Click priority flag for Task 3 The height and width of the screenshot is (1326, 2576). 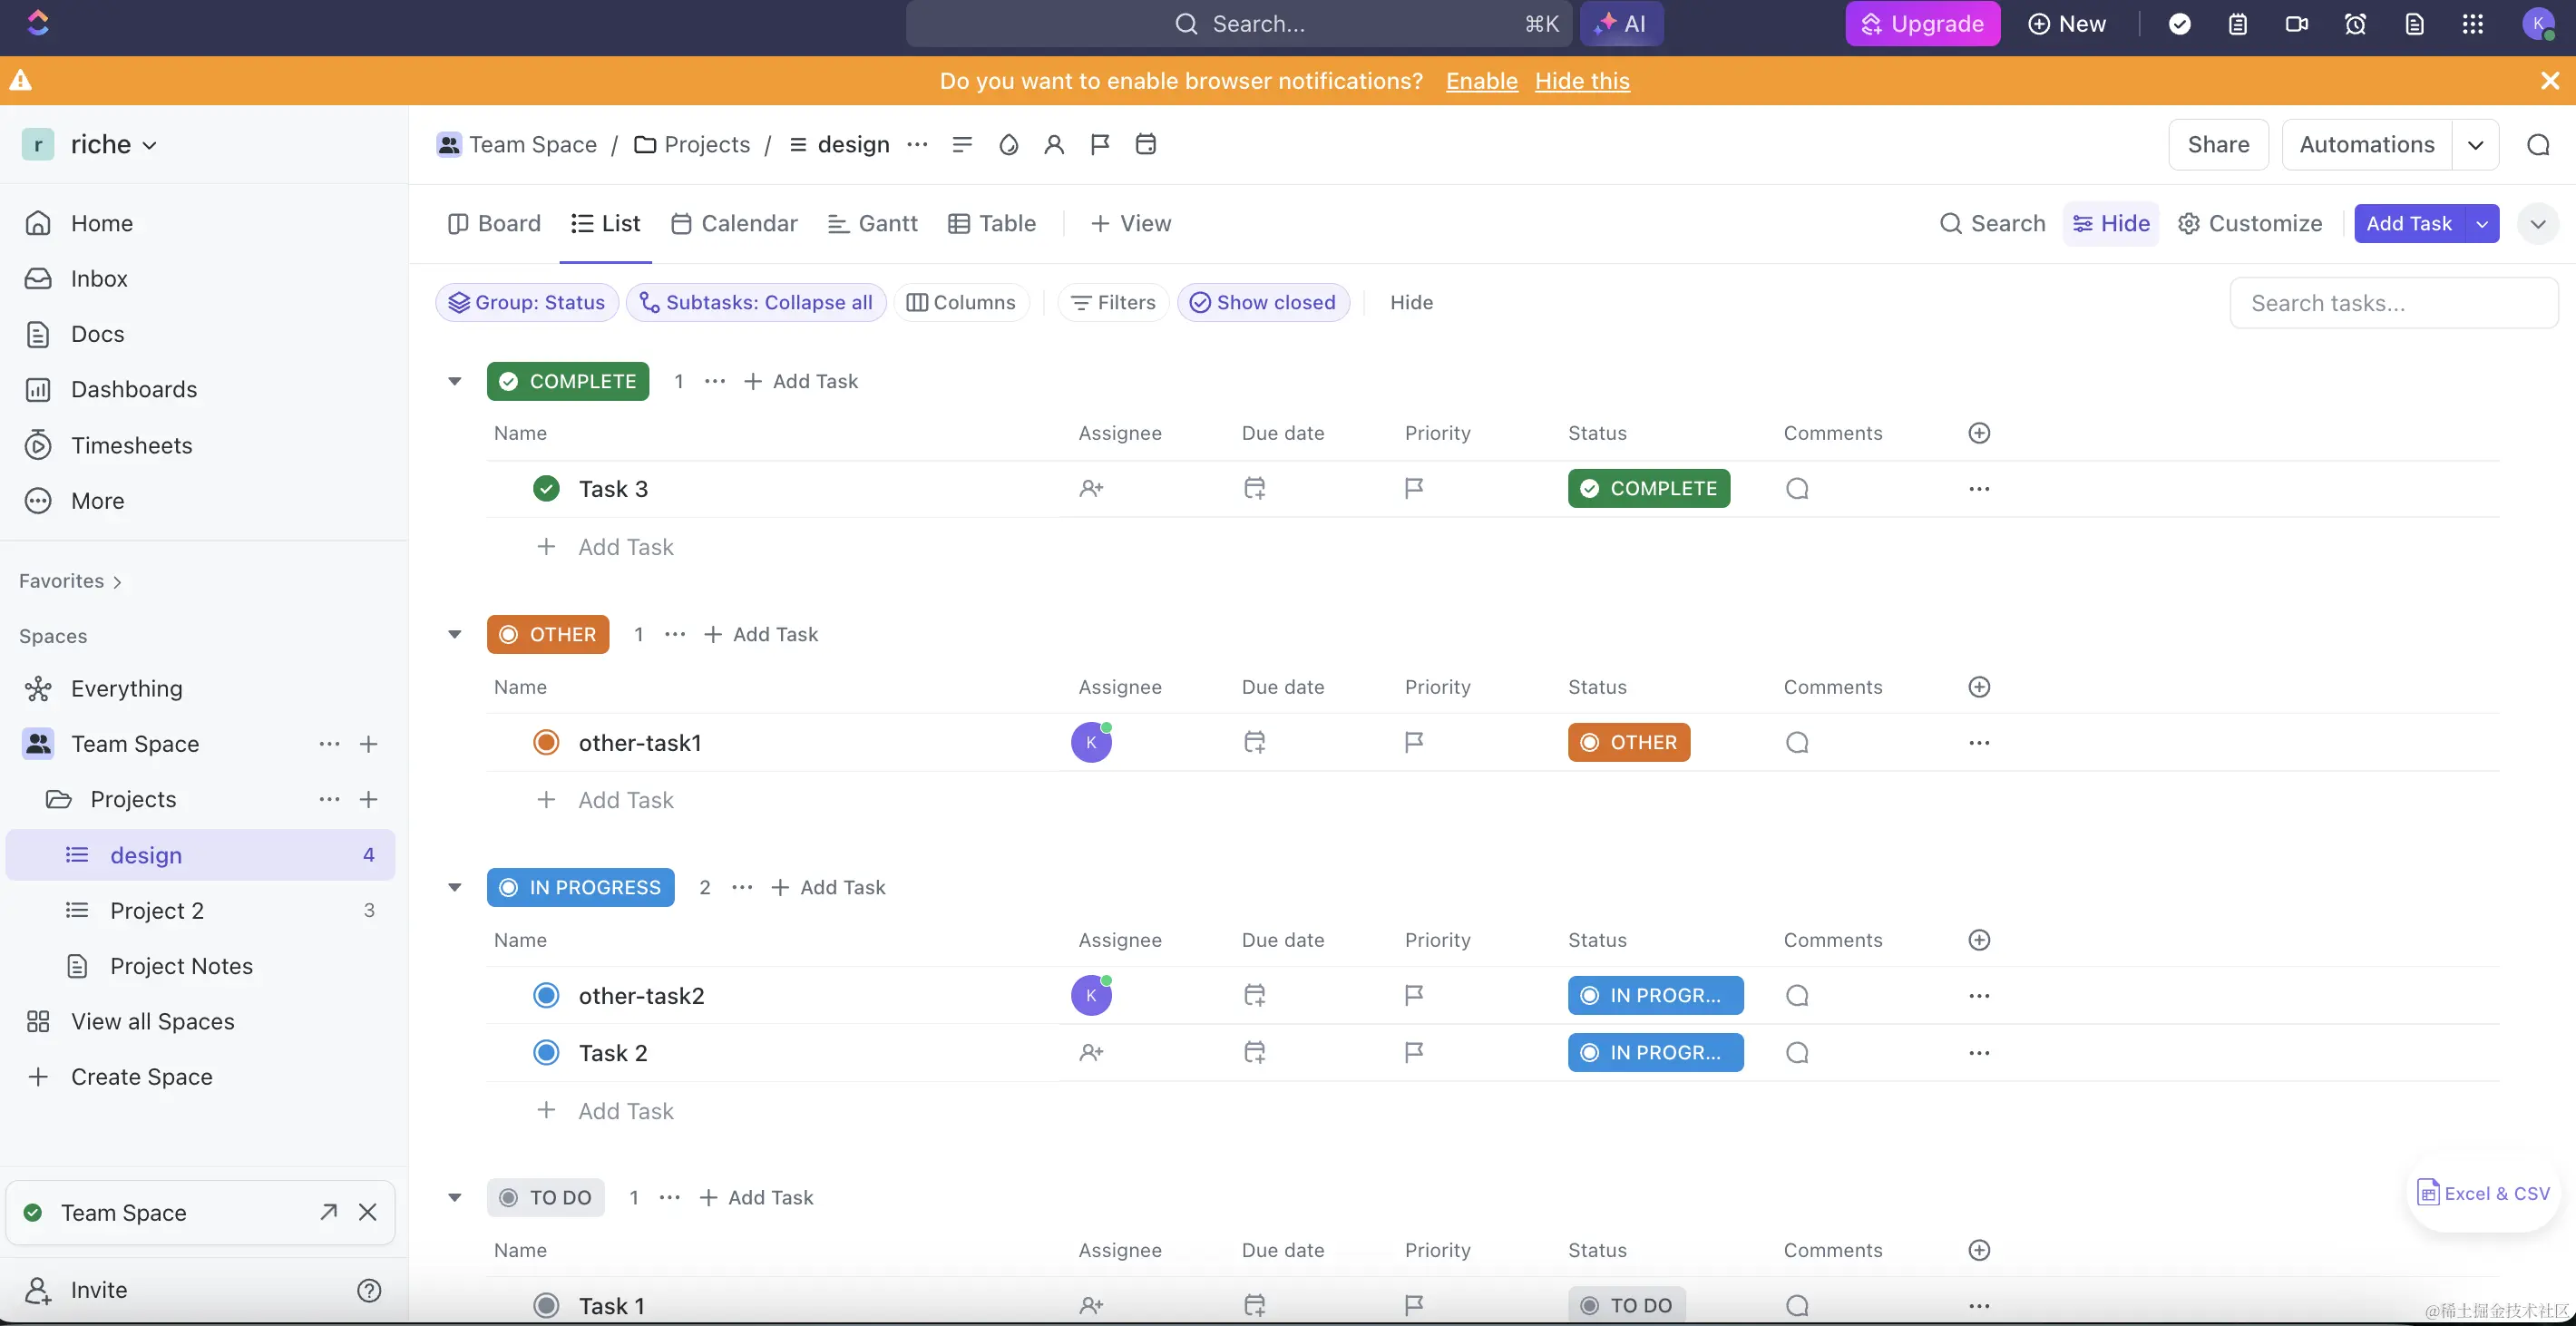(1413, 489)
